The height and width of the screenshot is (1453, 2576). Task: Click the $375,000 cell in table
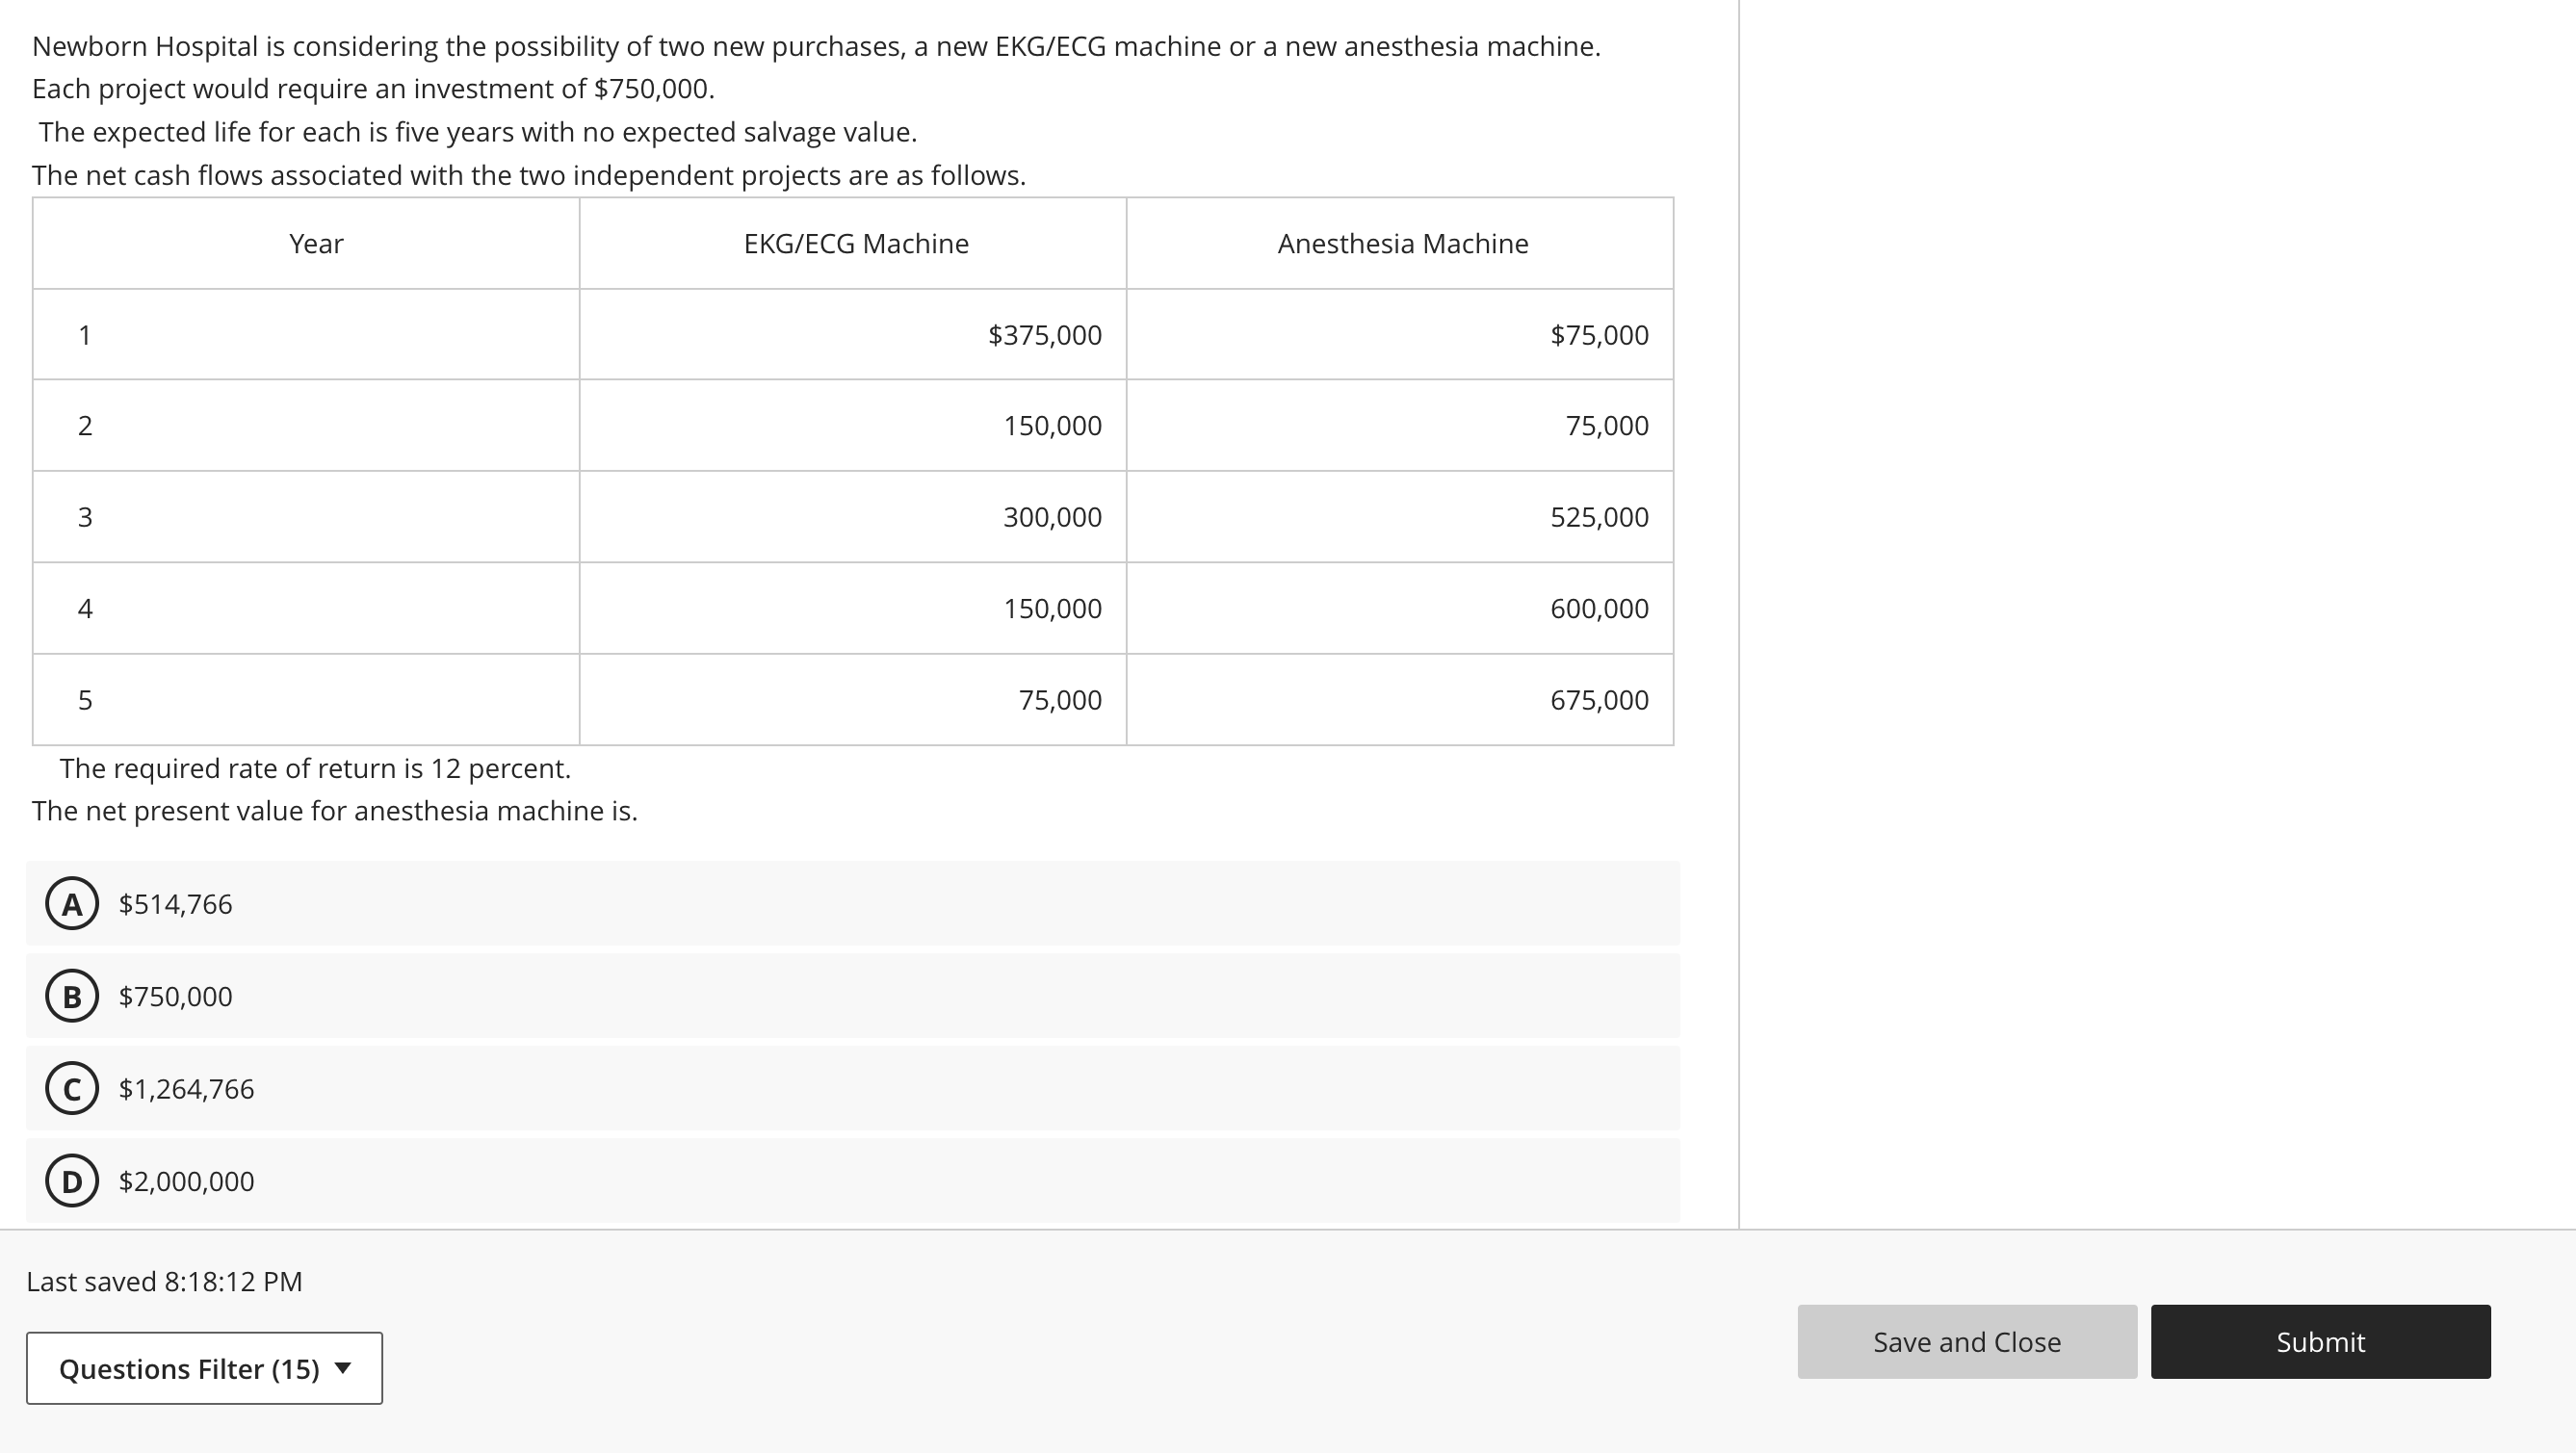[1044, 335]
